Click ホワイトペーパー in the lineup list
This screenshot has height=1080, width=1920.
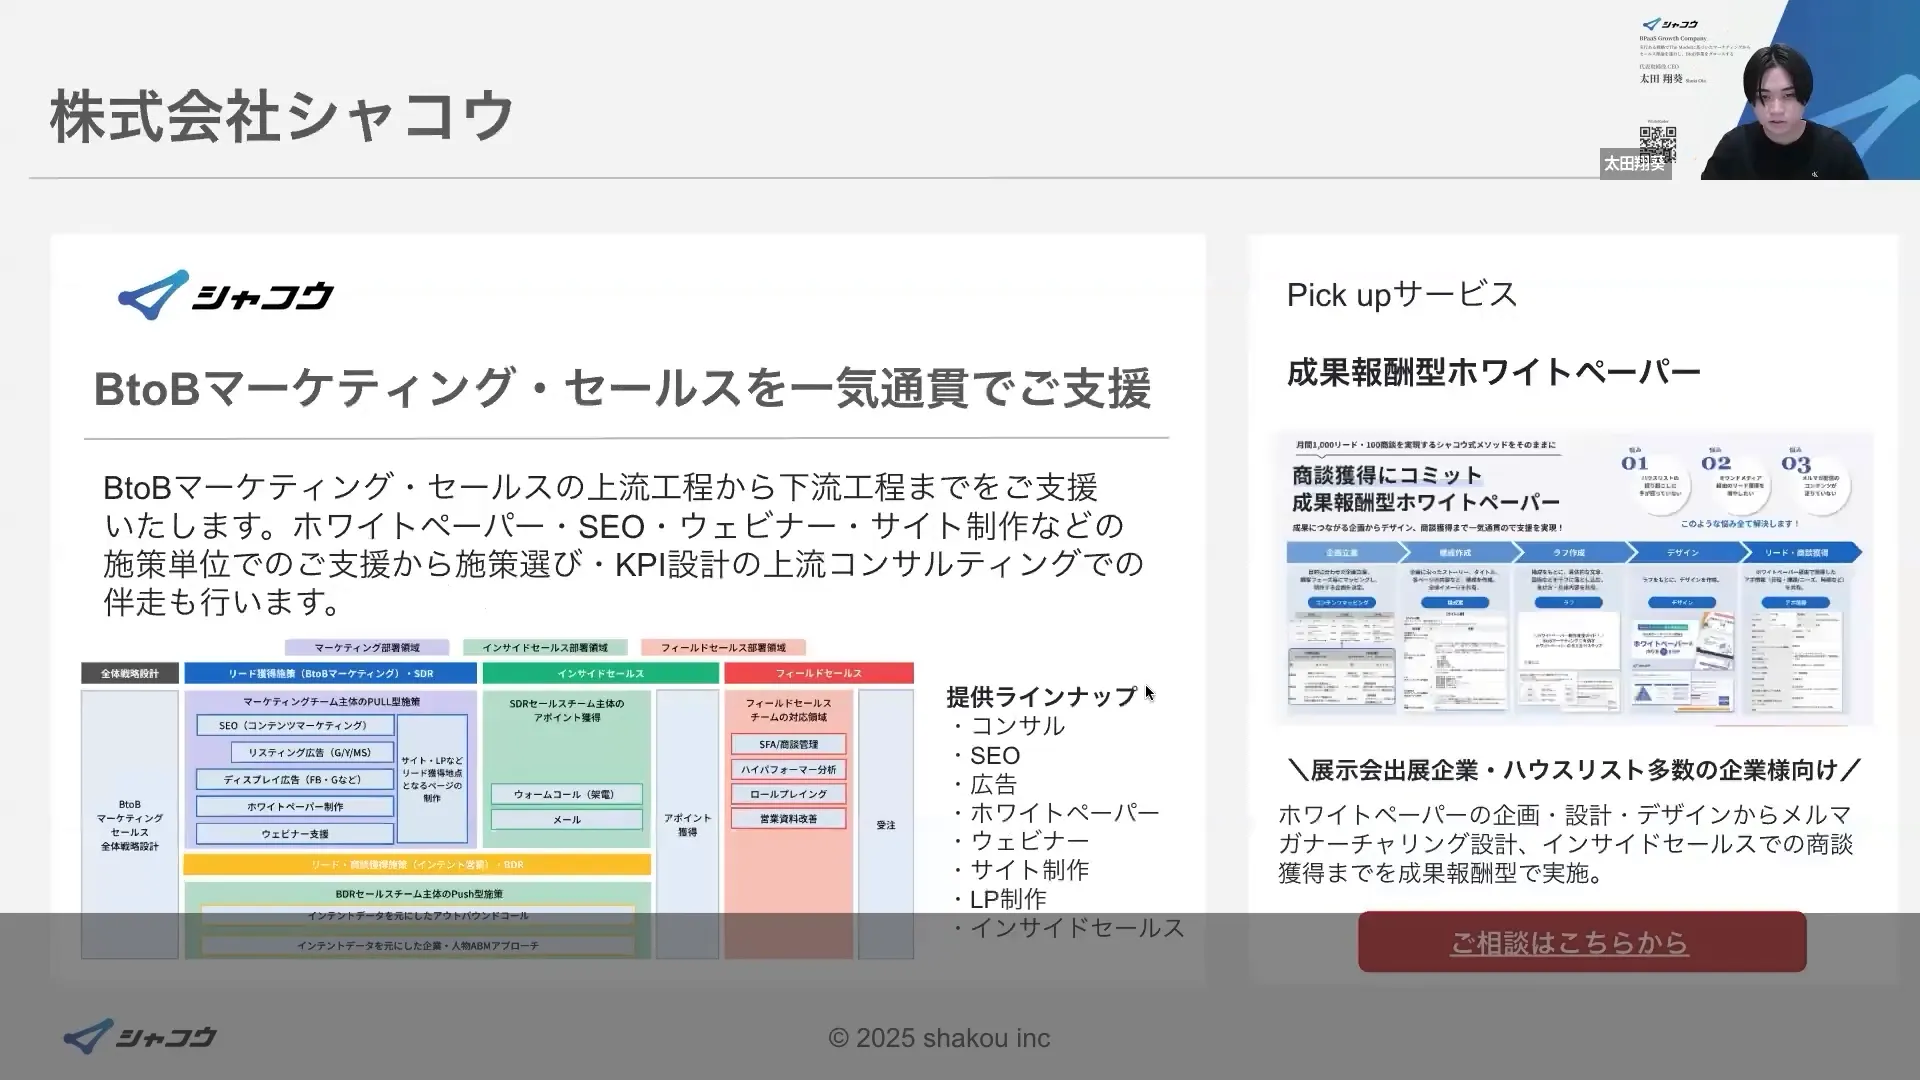(1065, 812)
